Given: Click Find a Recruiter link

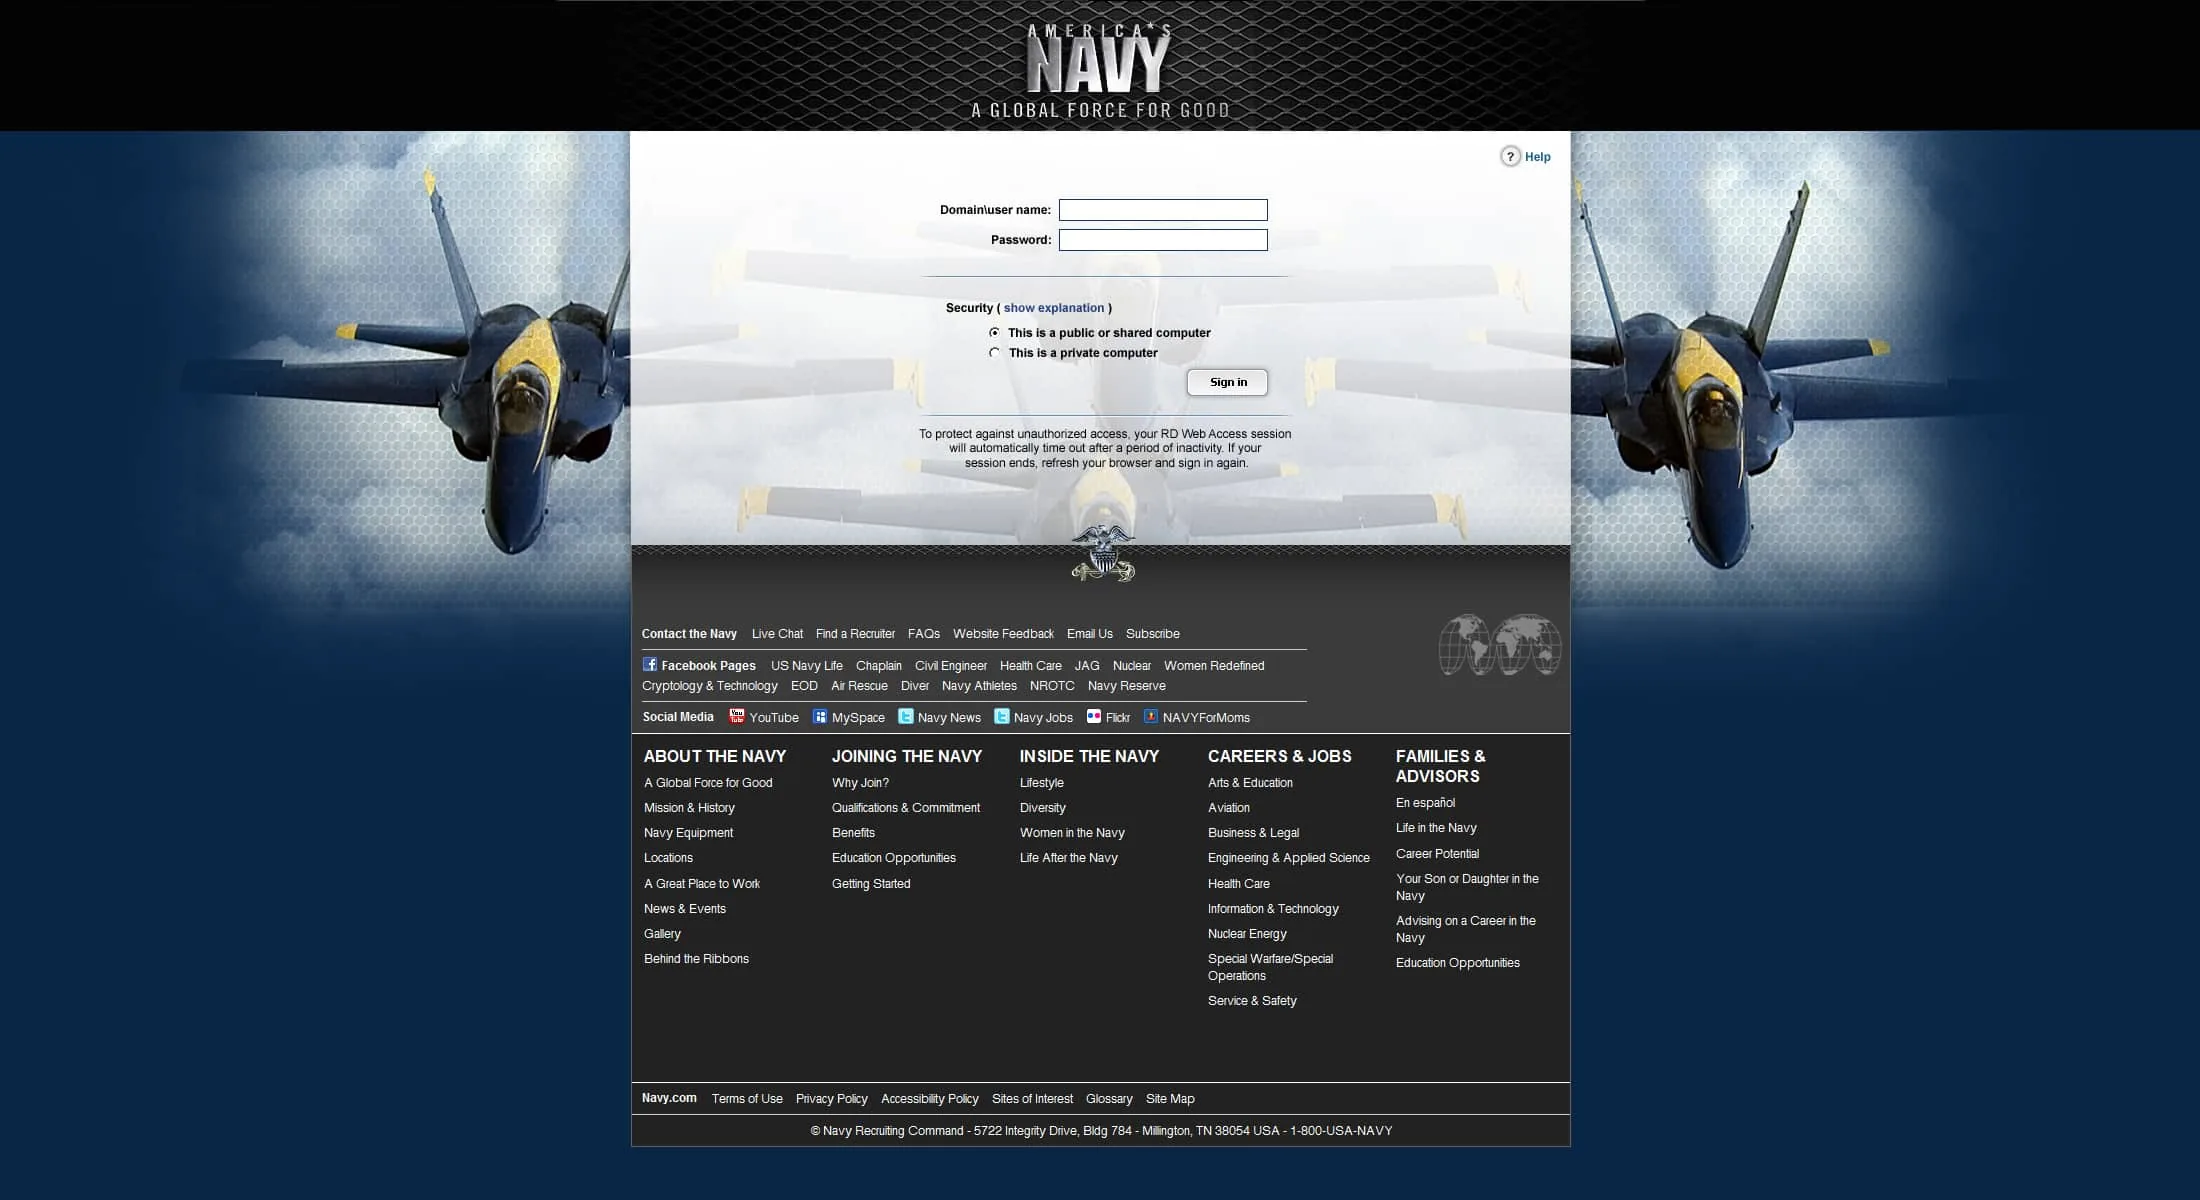Looking at the screenshot, I should [855, 634].
